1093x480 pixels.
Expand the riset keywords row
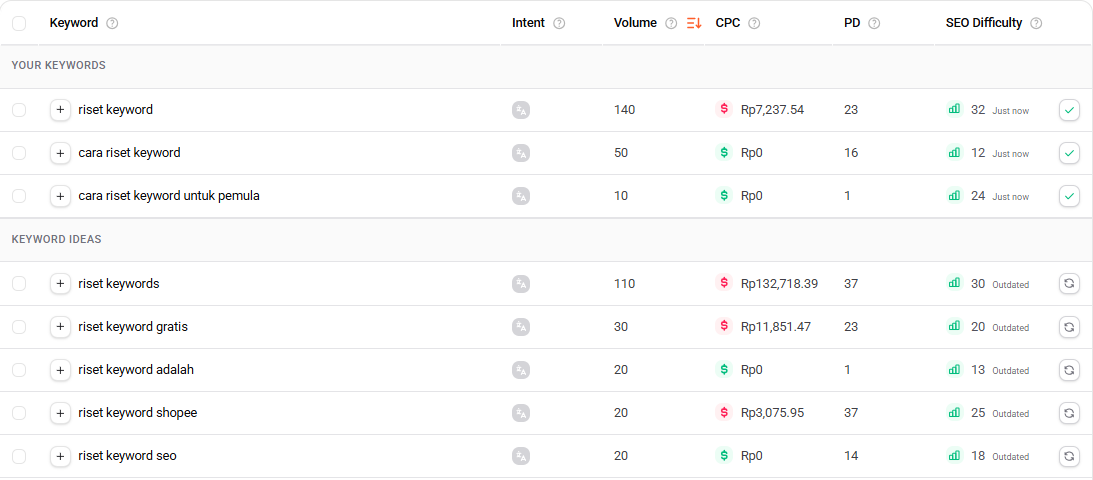(61, 284)
